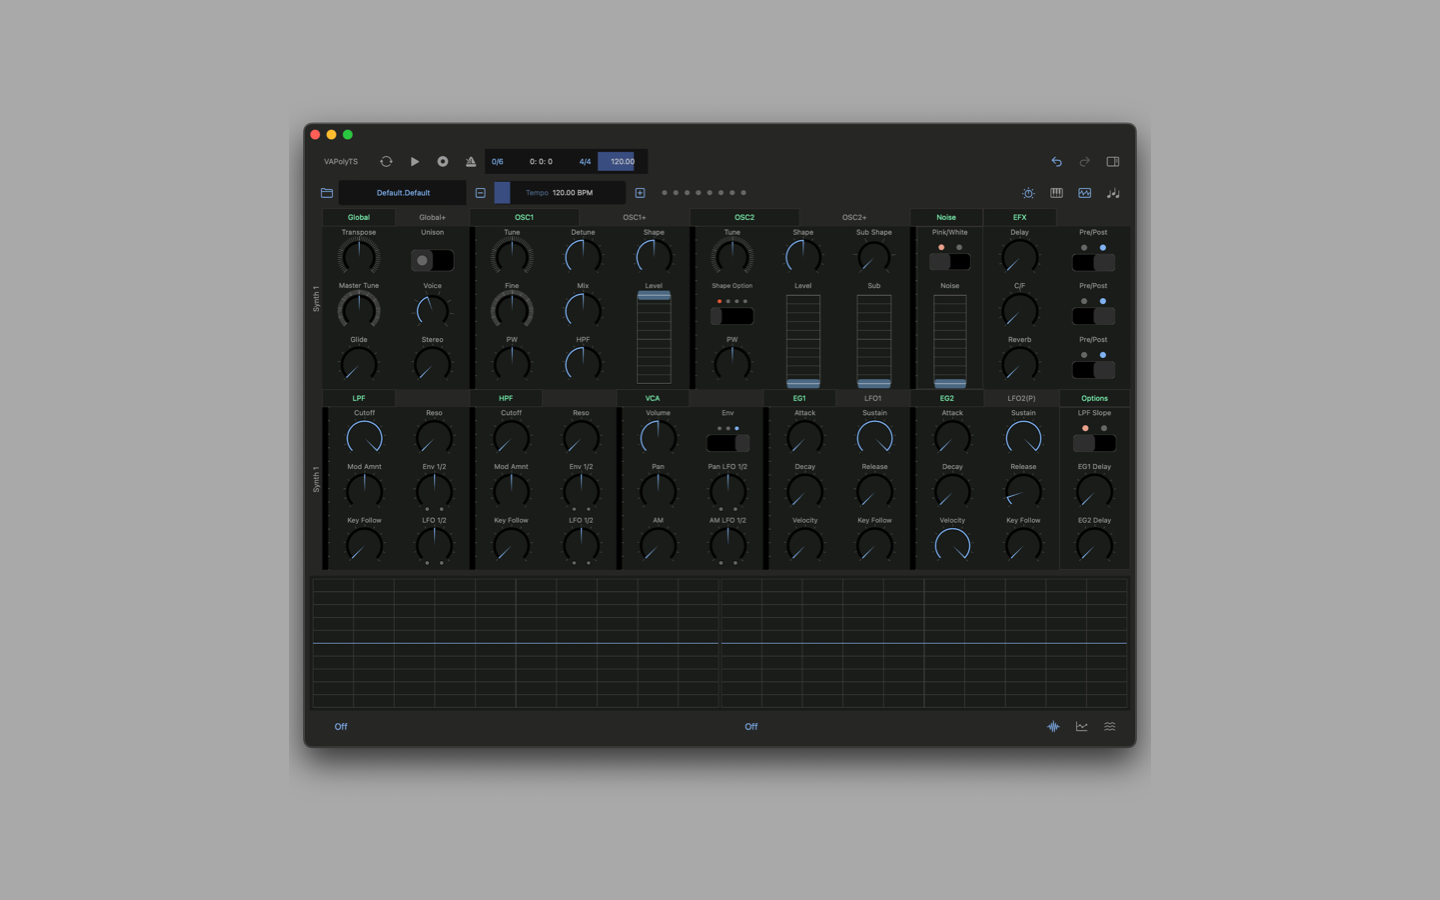Image resolution: width=1440 pixels, height=900 pixels.
Task: Open the Default.Default preset selector
Action: (403, 193)
